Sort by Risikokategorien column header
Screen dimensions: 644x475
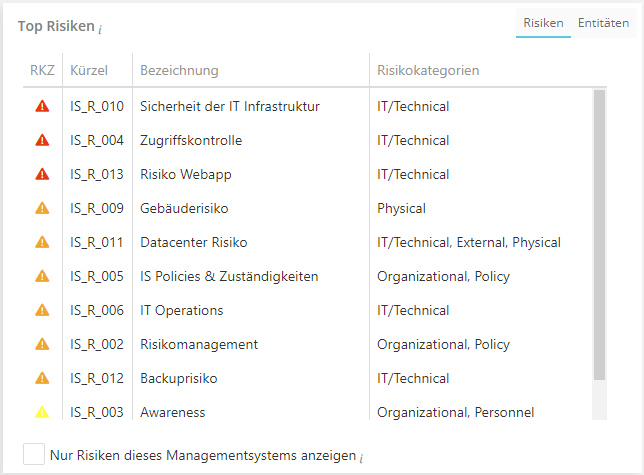(427, 70)
